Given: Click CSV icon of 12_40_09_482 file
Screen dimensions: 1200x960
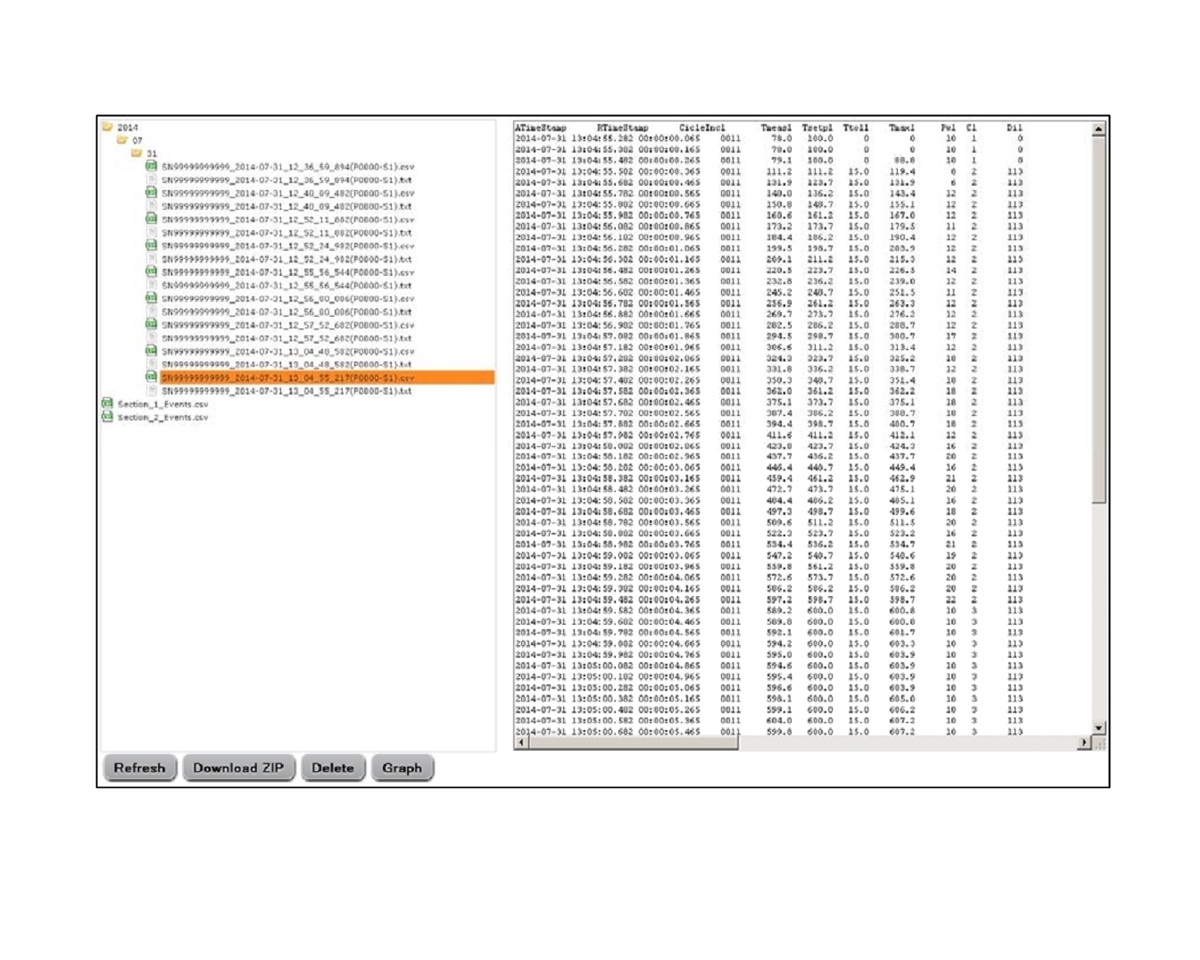Looking at the screenshot, I should tap(151, 192).
